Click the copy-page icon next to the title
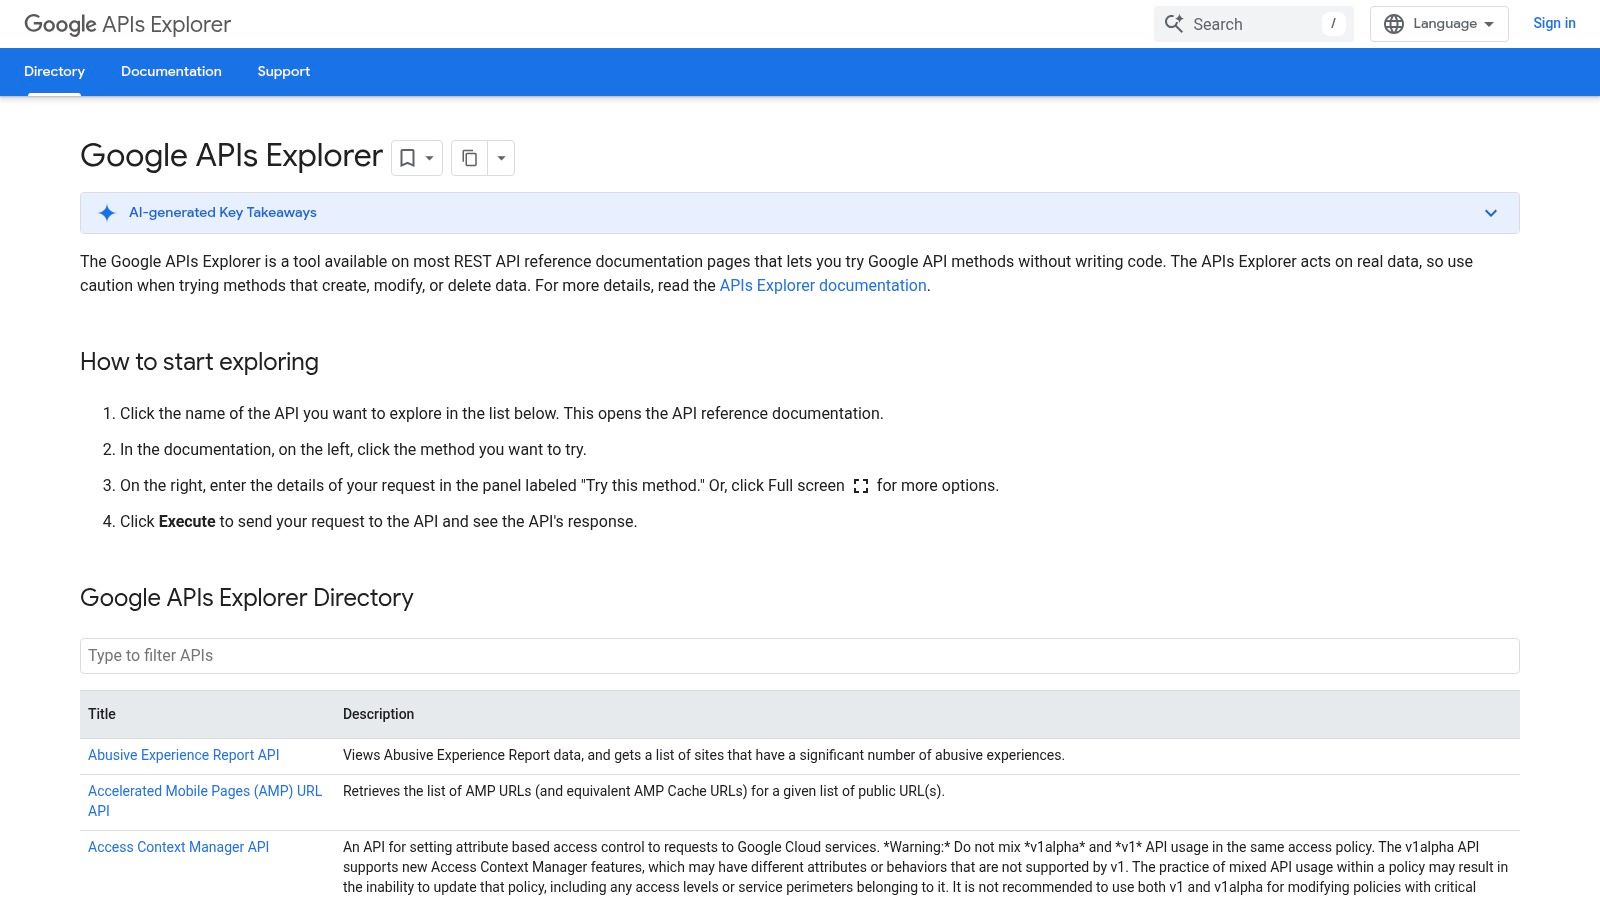1600x900 pixels. click(470, 158)
